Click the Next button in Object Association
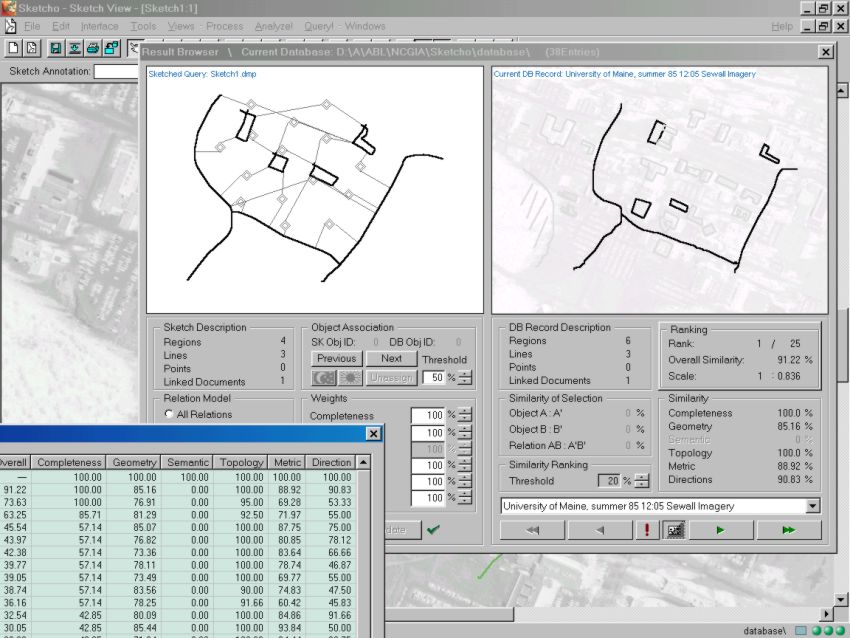850x638 pixels. tap(391, 358)
